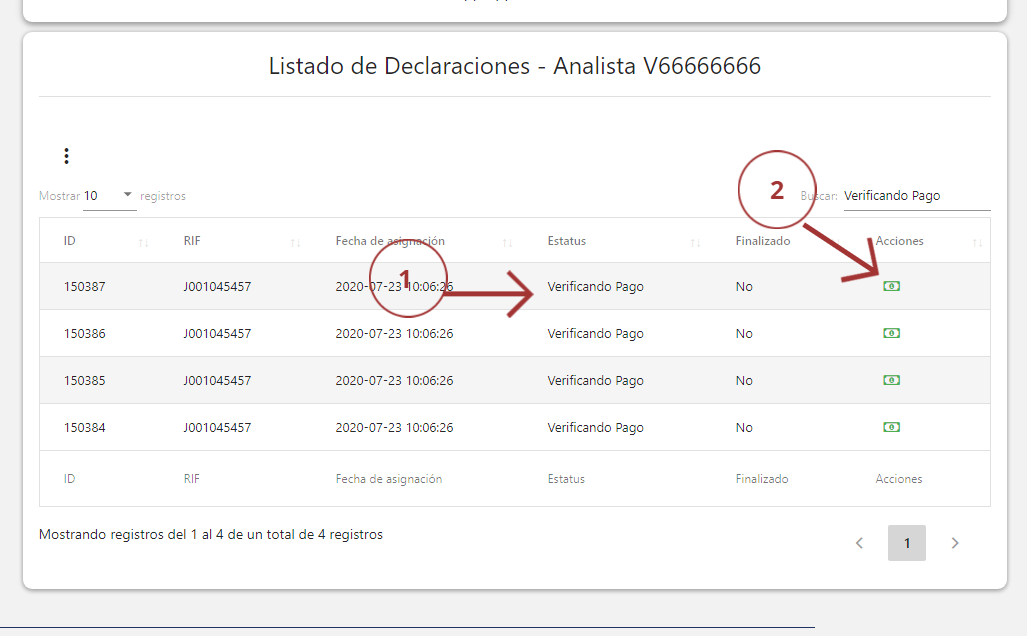Click payment icon for declaration 150387
The height and width of the screenshot is (636, 1027).
tap(891, 286)
